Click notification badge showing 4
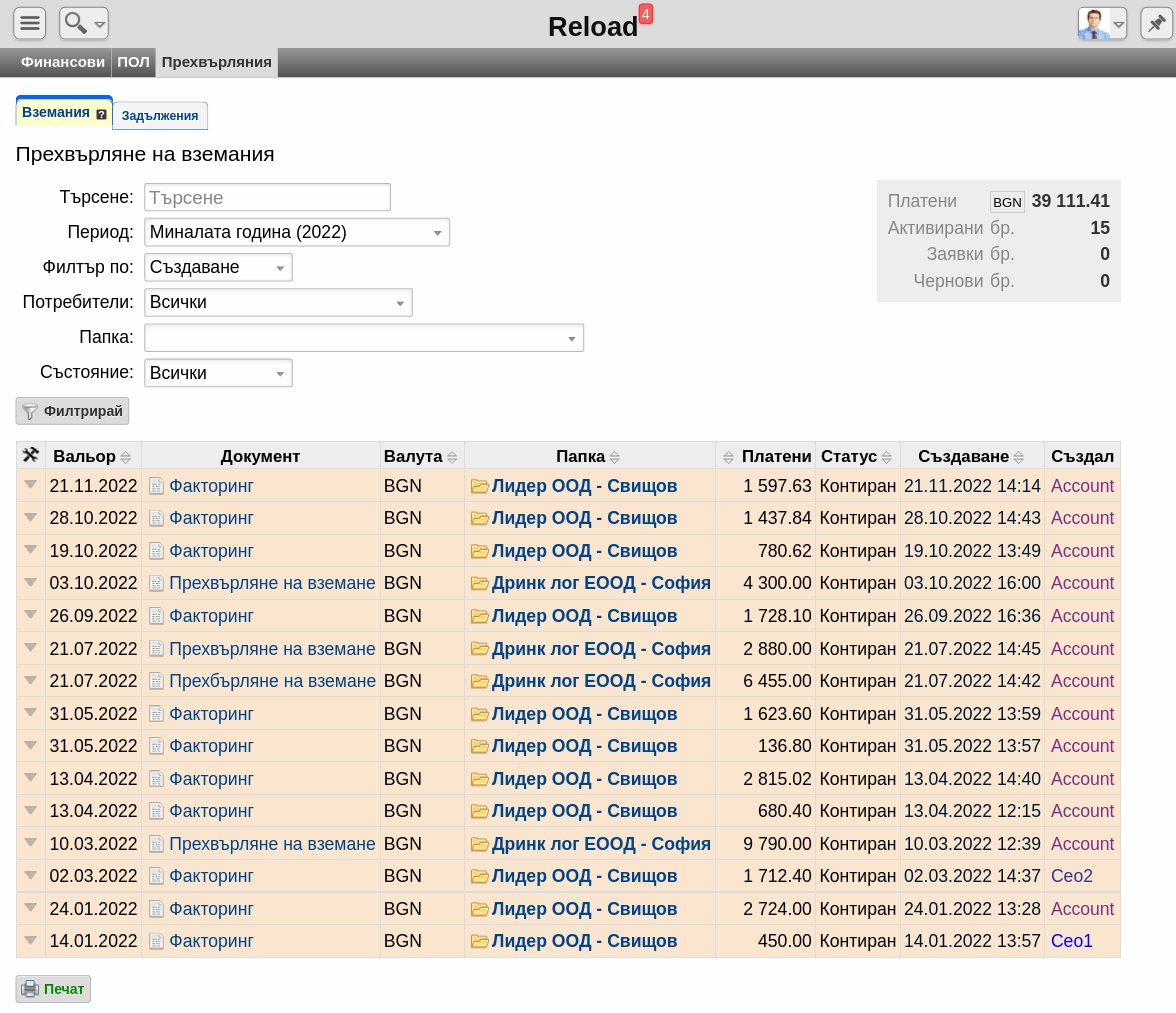This screenshot has height=1013, width=1176. (646, 13)
